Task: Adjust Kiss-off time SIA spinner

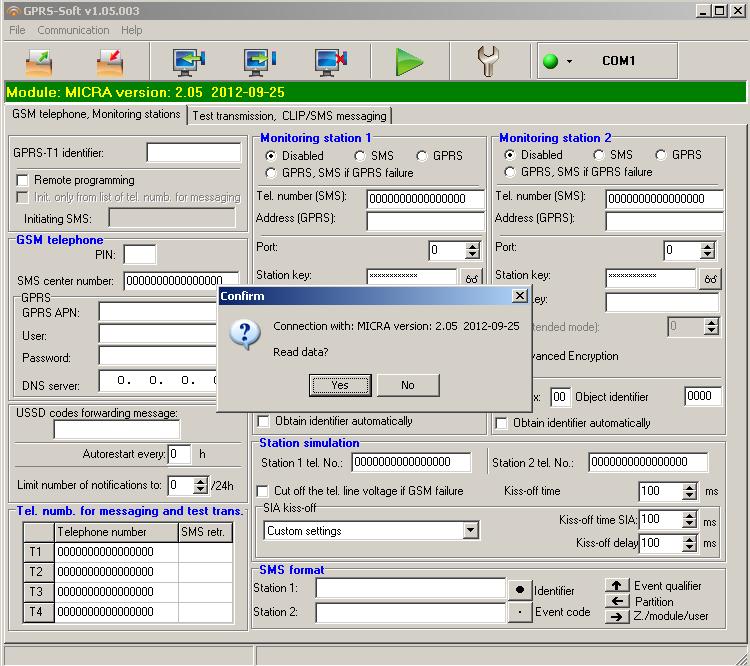Action: tap(689, 520)
